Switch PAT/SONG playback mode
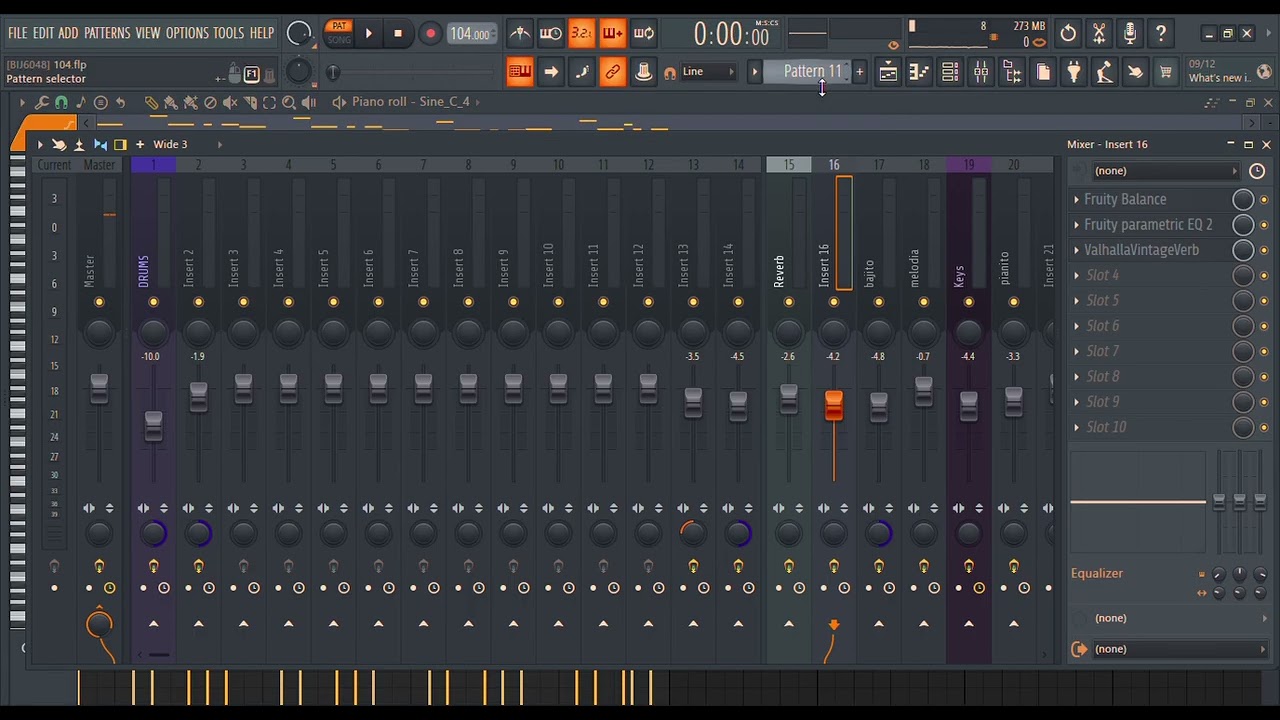This screenshot has width=1280, height=720. [339, 33]
